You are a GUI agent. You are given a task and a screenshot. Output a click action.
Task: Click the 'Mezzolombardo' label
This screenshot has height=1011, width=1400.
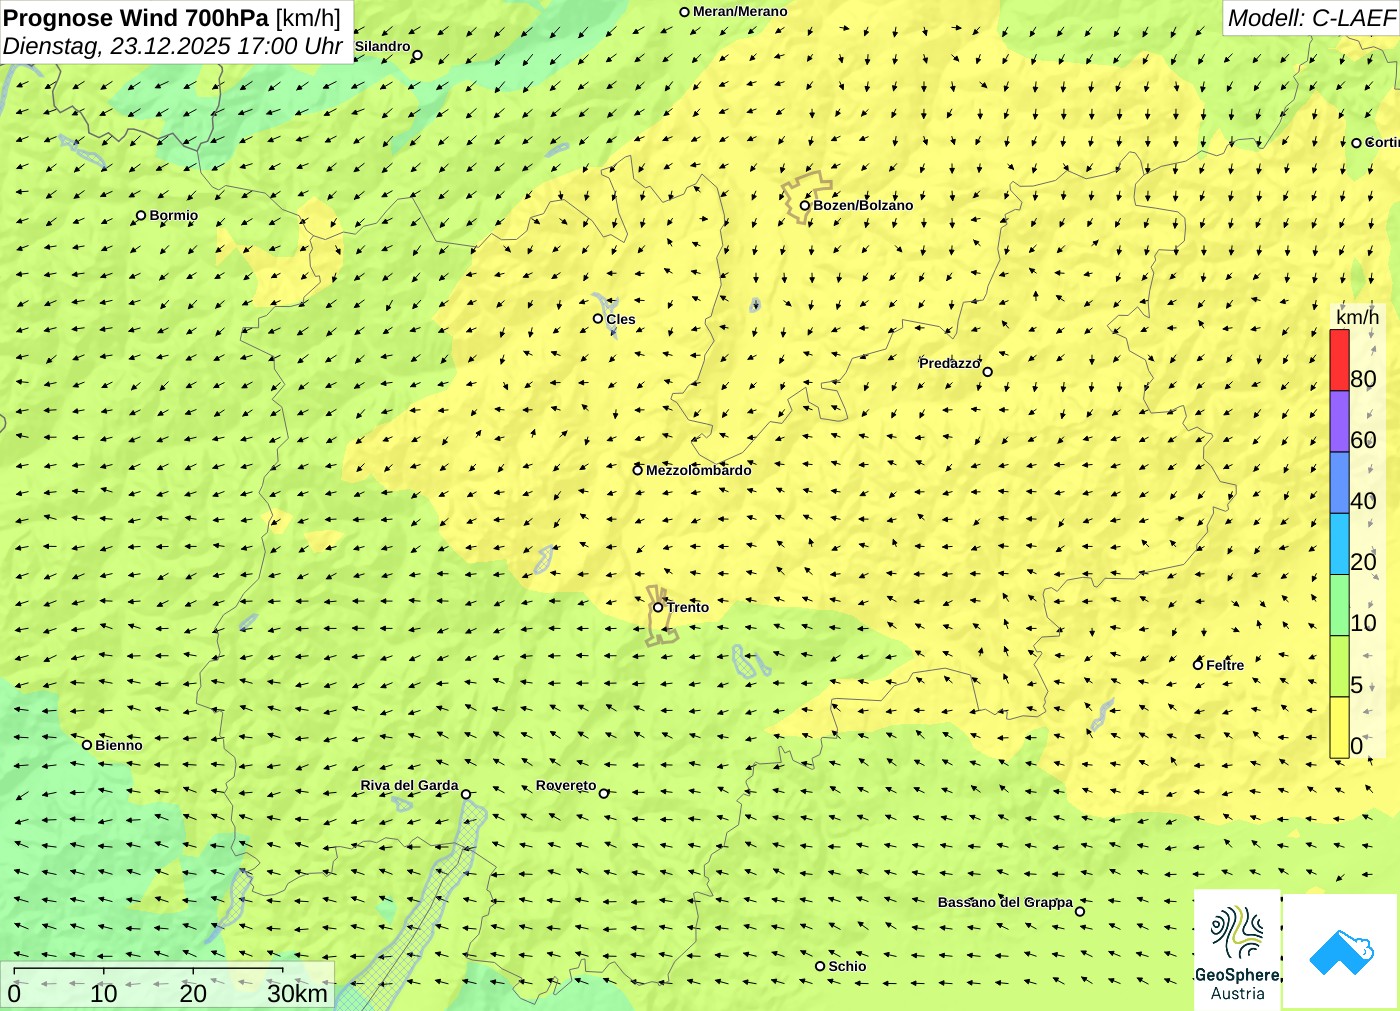click(699, 470)
